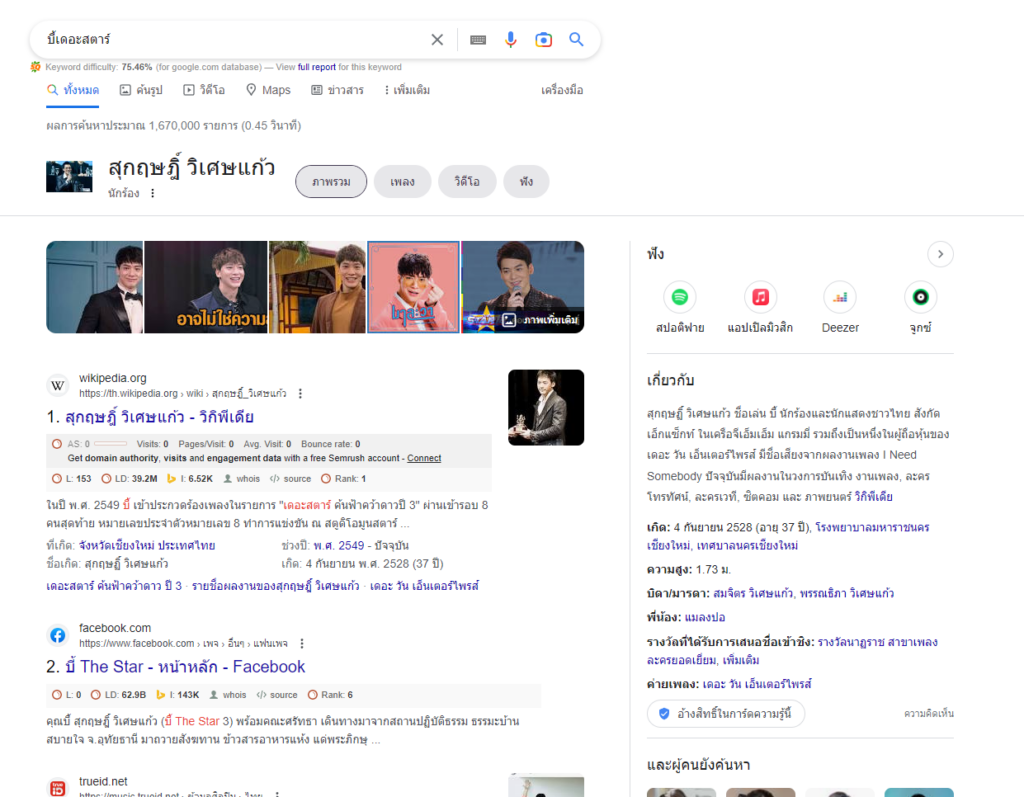Screen dimensions: 1024x797
Task: Click the trueid.net favicon
Action: (x=57, y=788)
